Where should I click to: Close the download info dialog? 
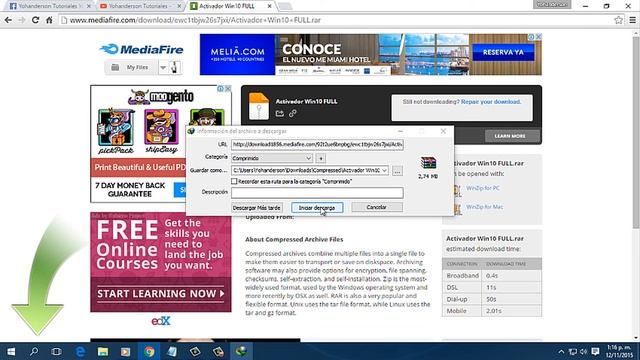pyautogui.click(x=443, y=131)
